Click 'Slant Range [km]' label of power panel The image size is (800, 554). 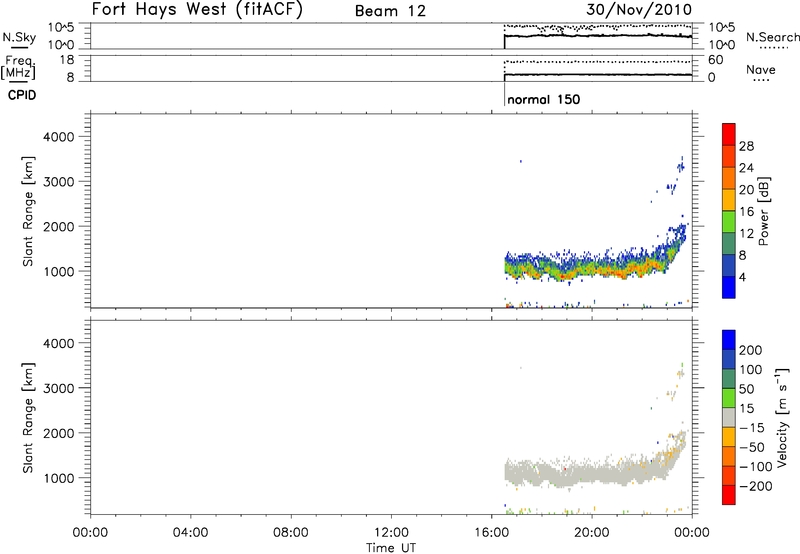28,211
